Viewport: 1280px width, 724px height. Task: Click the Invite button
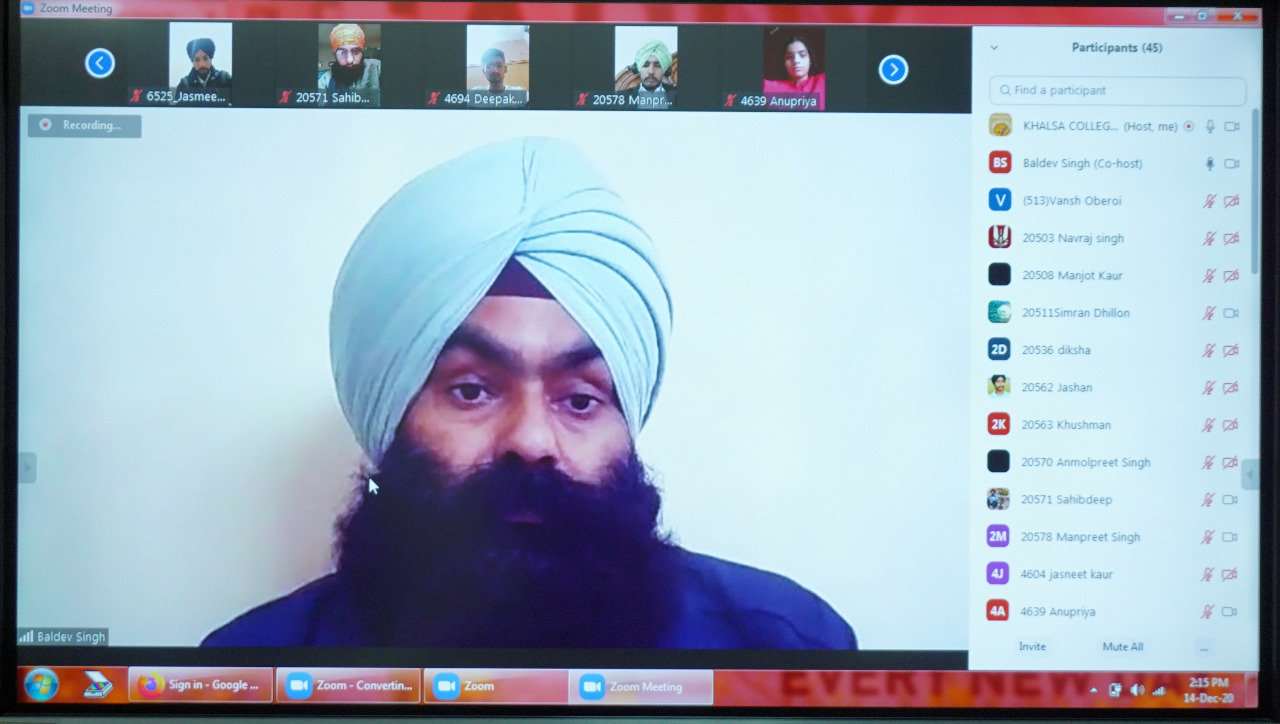click(x=1032, y=647)
